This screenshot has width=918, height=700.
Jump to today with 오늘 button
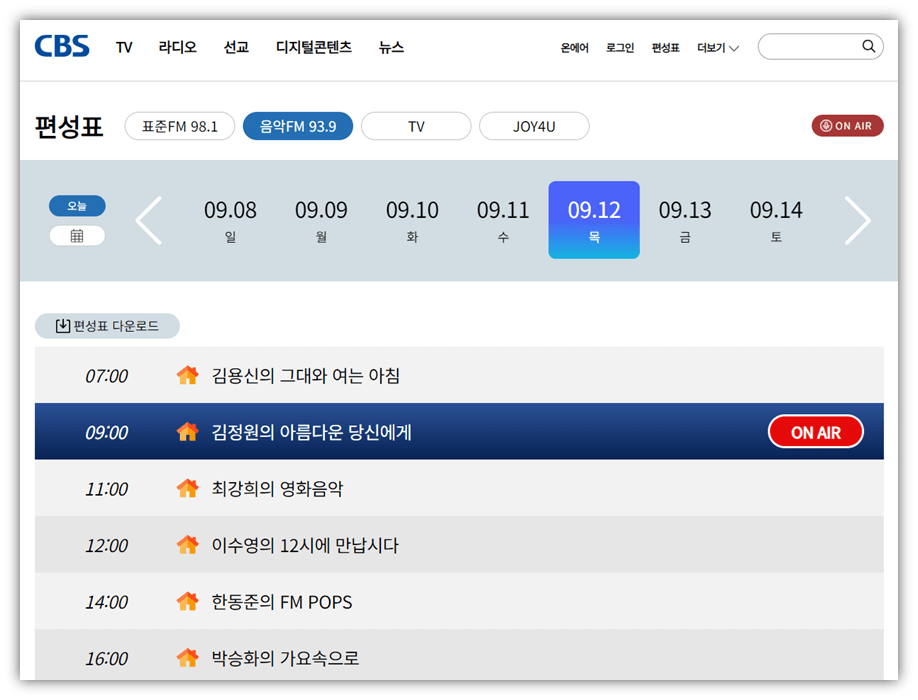coord(77,206)
